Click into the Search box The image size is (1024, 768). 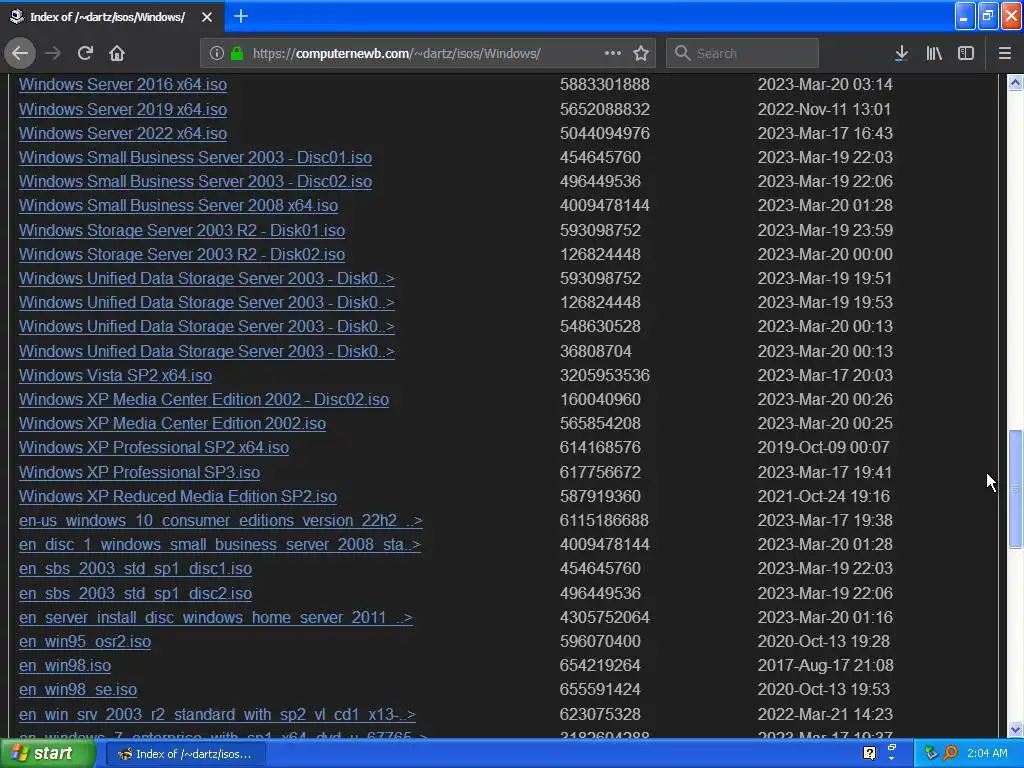[743, 53]
